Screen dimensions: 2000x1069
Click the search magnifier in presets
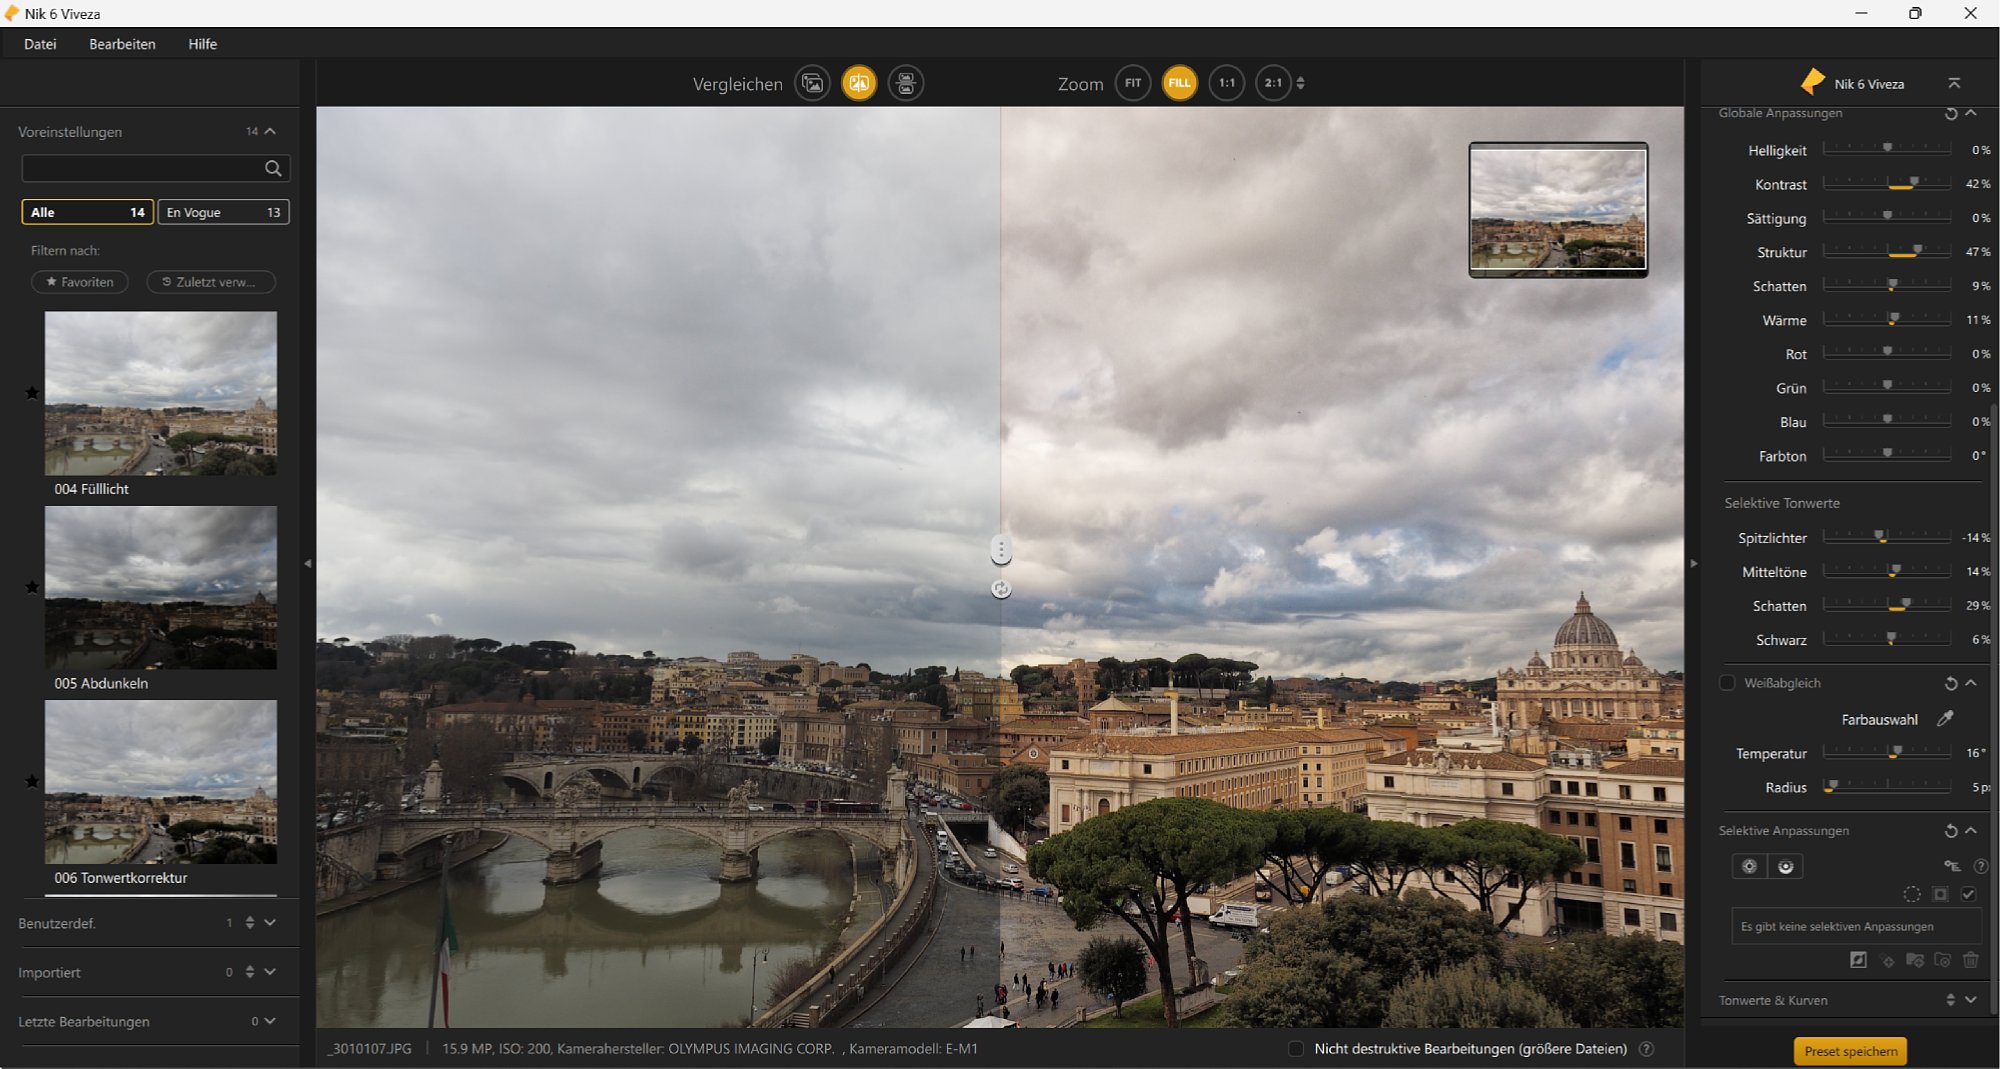pos(273,168)
